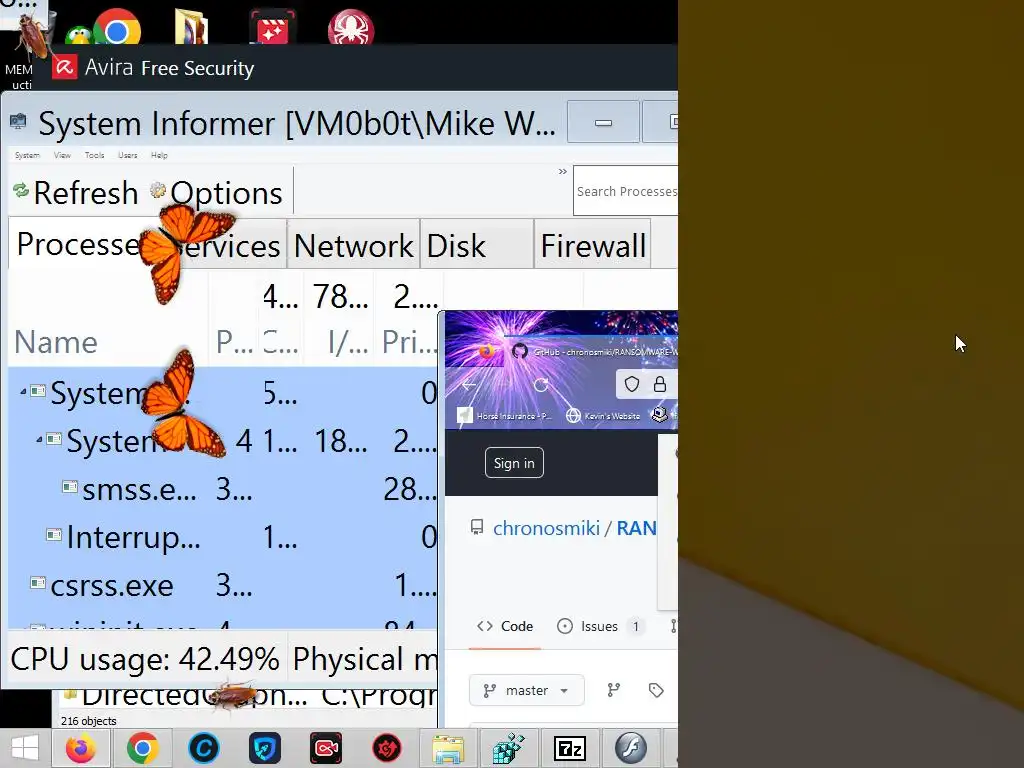Open the Kevin's Website bookmark

[x=602, y=415]
